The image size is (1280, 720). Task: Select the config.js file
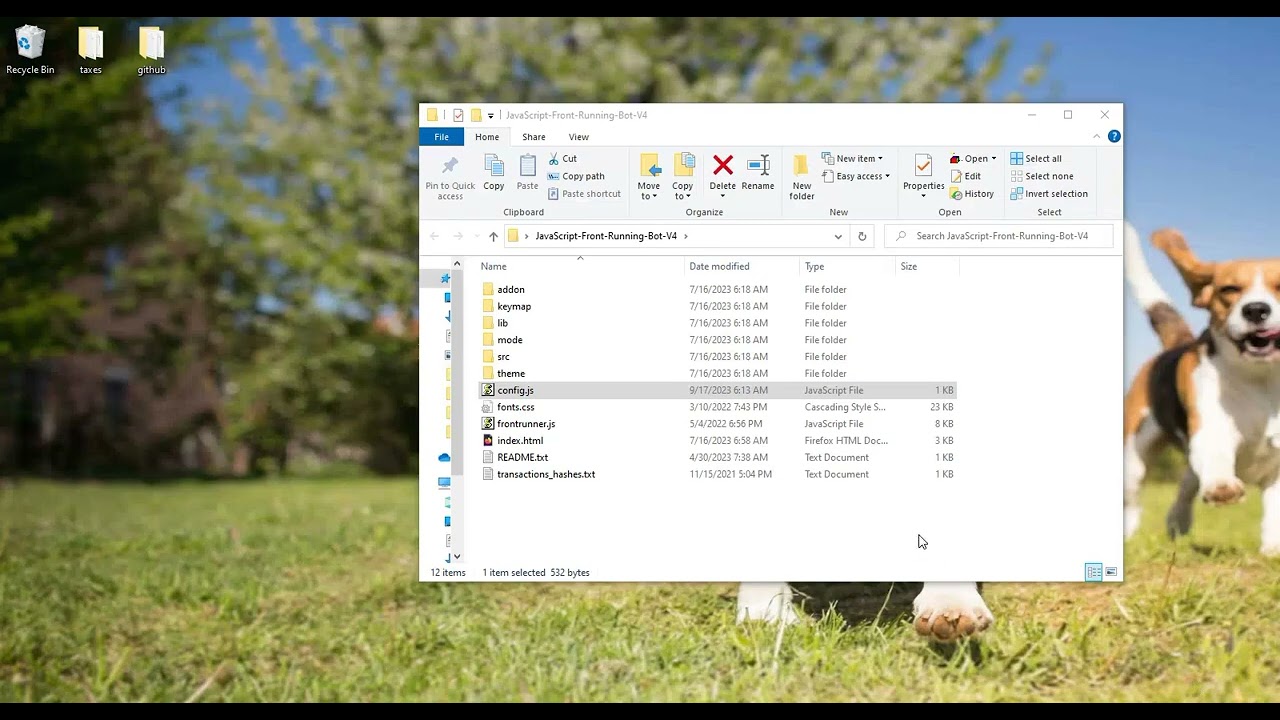click(718, 390)
